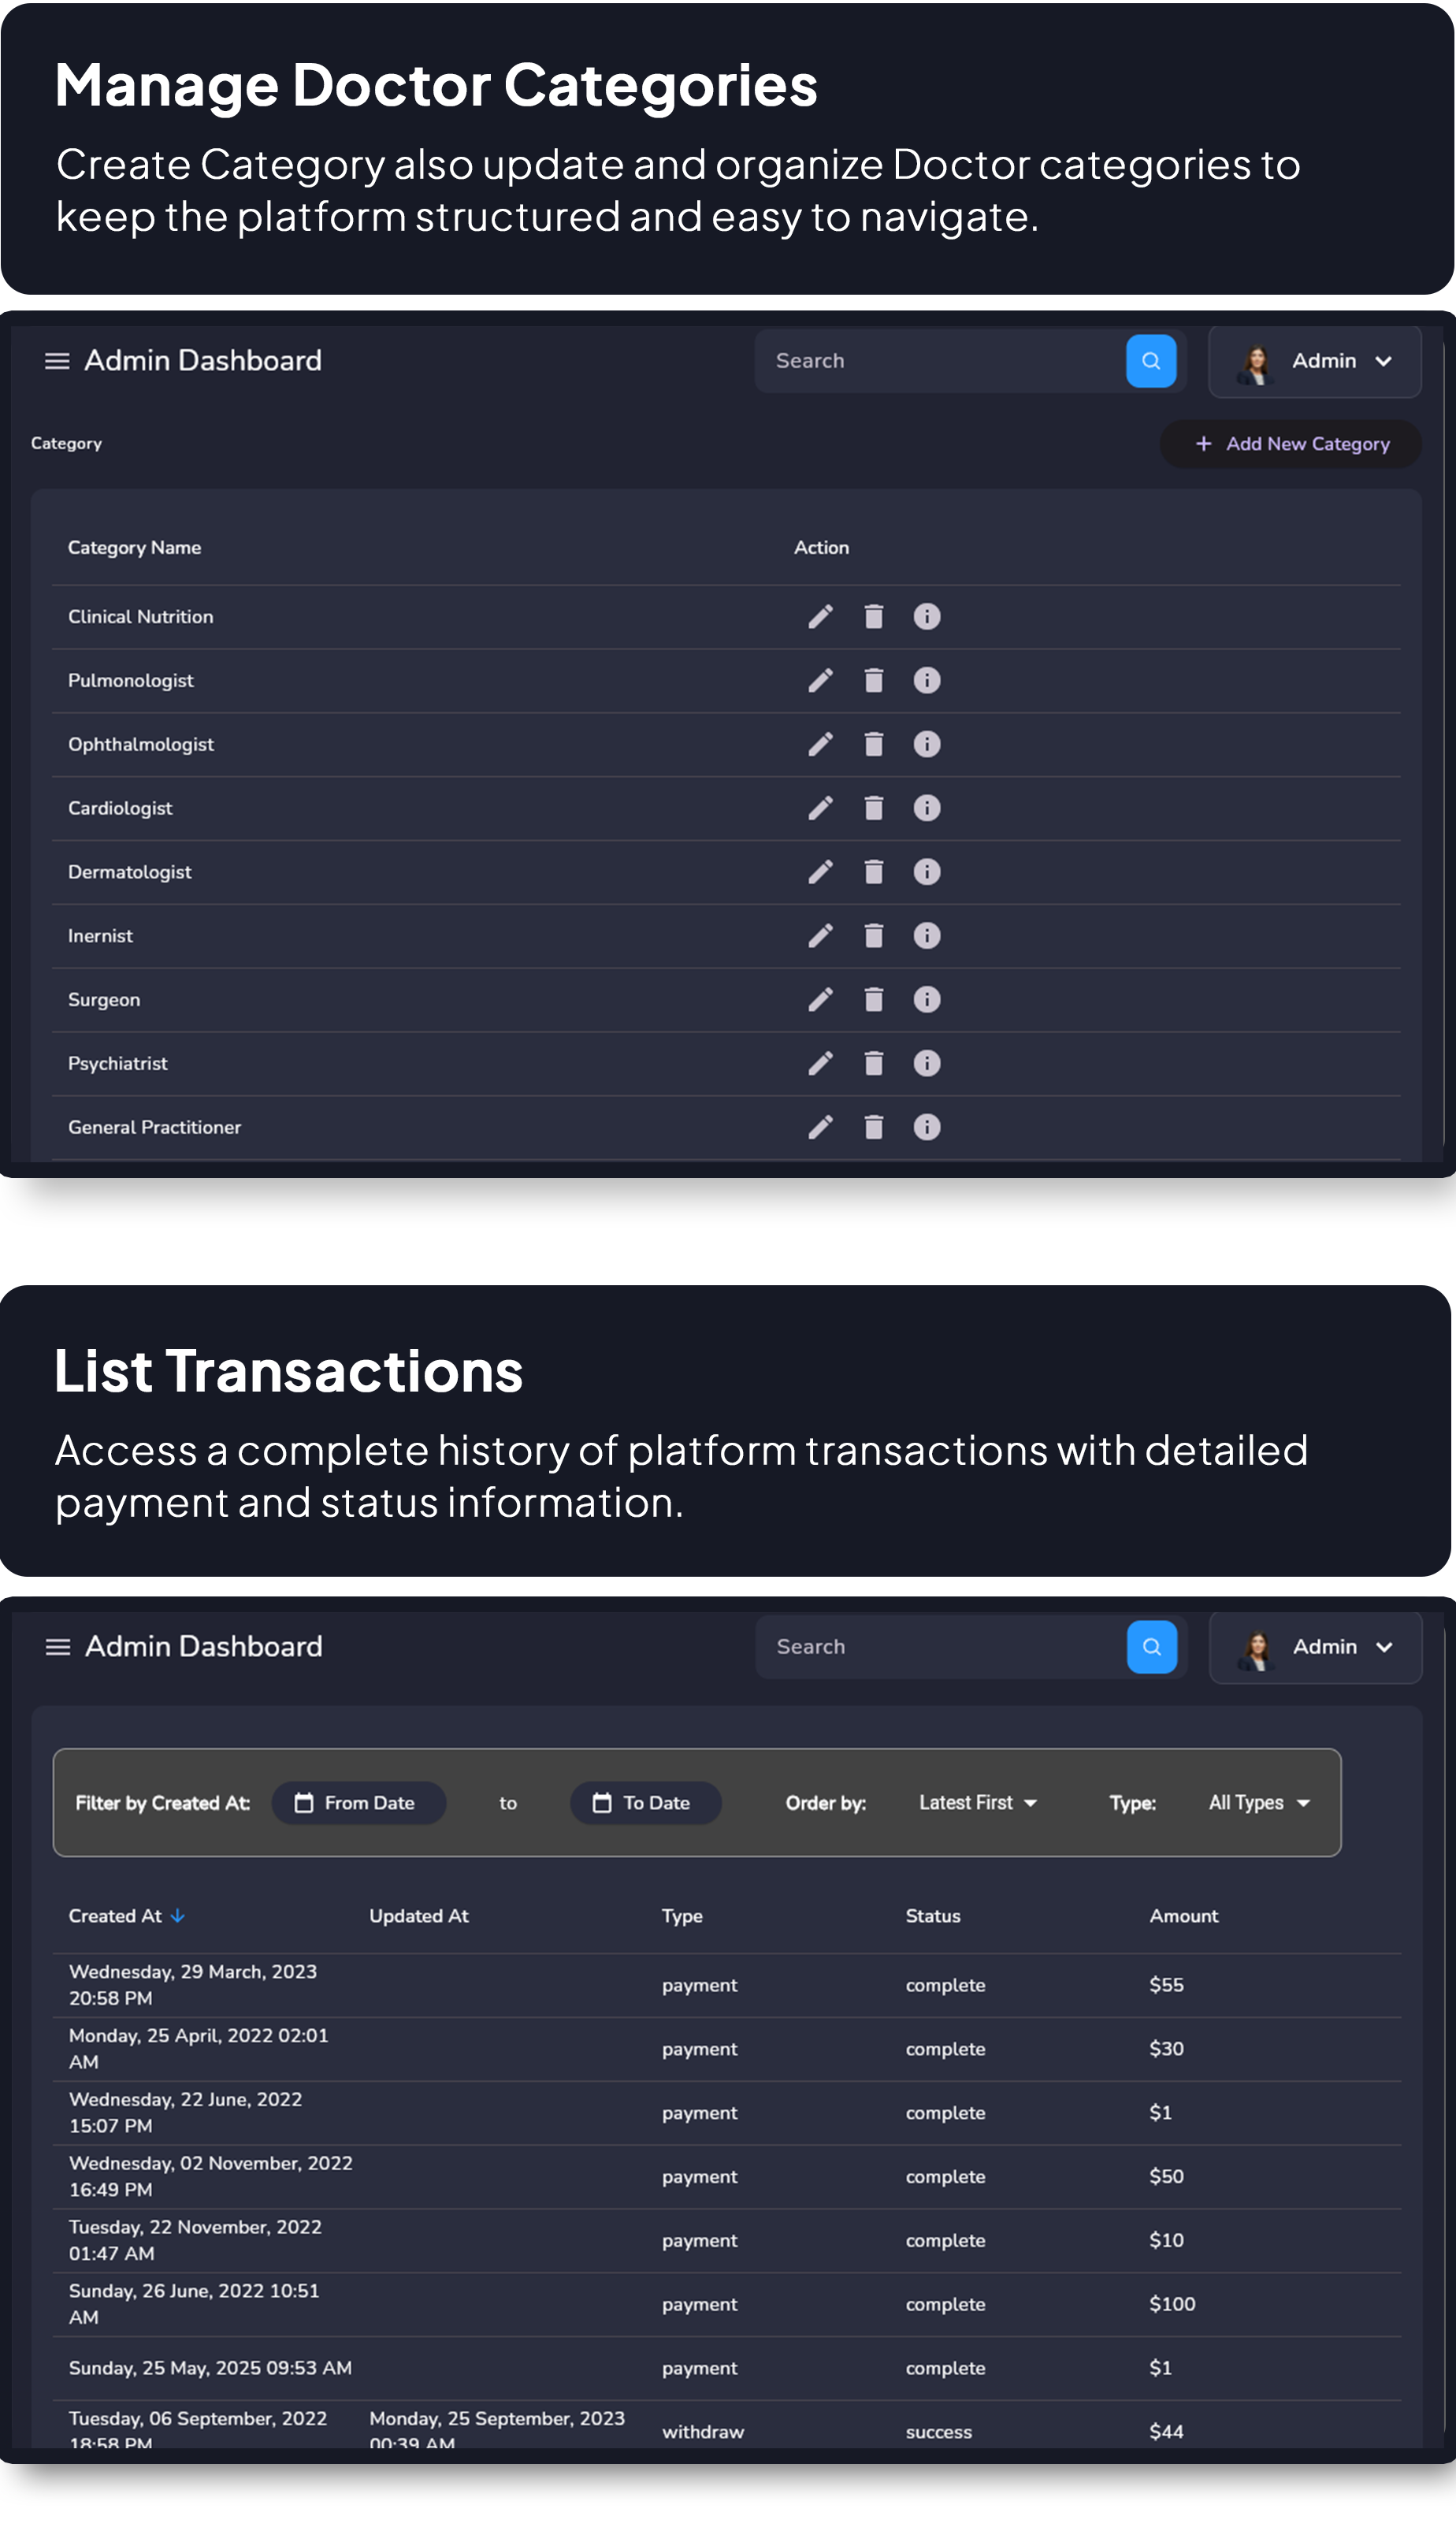
Task: Click the blue search icon in top dashboard
Action: tap(1151, 360)
